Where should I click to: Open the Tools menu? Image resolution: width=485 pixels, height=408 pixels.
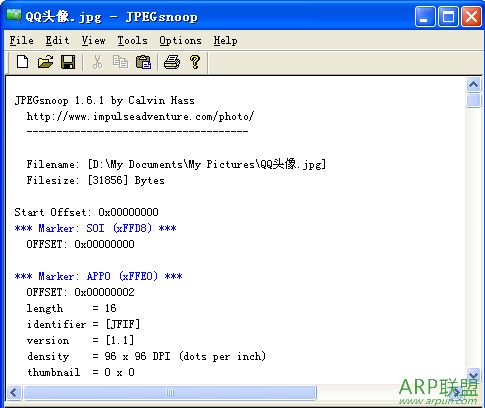[132, 40]
